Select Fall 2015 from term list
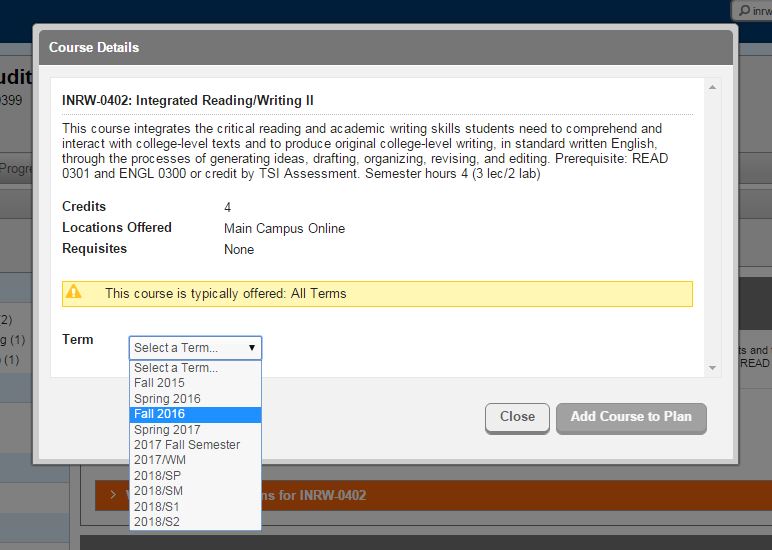The width and height of the screenshot is (772, 550). 195,383
